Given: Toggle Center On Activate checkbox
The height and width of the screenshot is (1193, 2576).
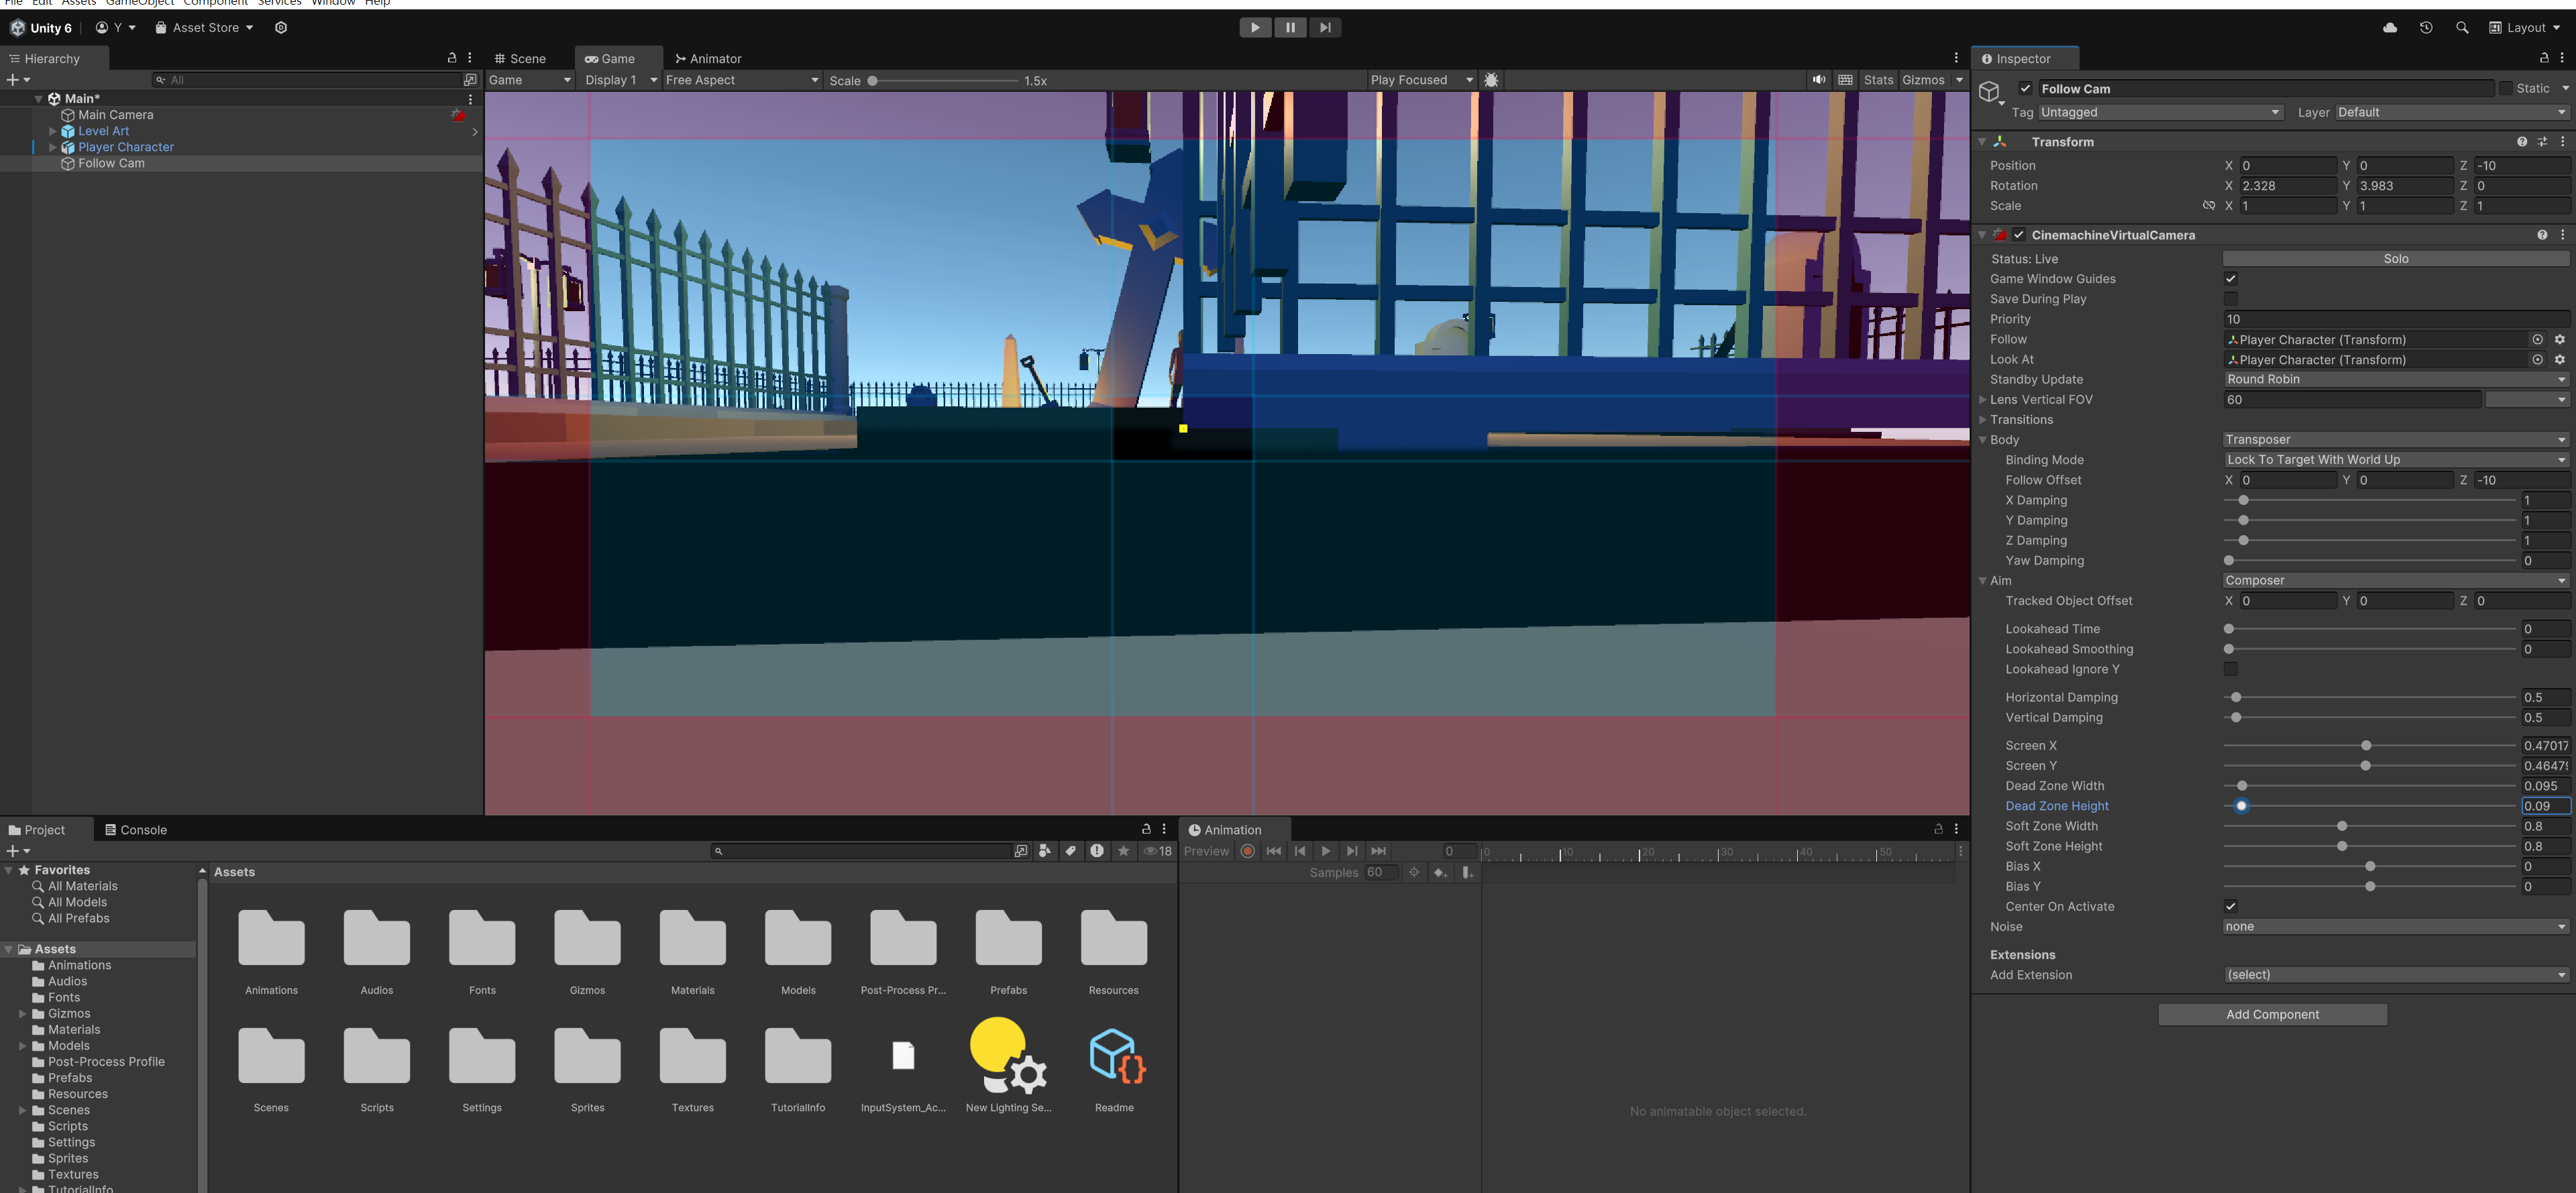Looking at the screenshot, I should click(2230, 907).
